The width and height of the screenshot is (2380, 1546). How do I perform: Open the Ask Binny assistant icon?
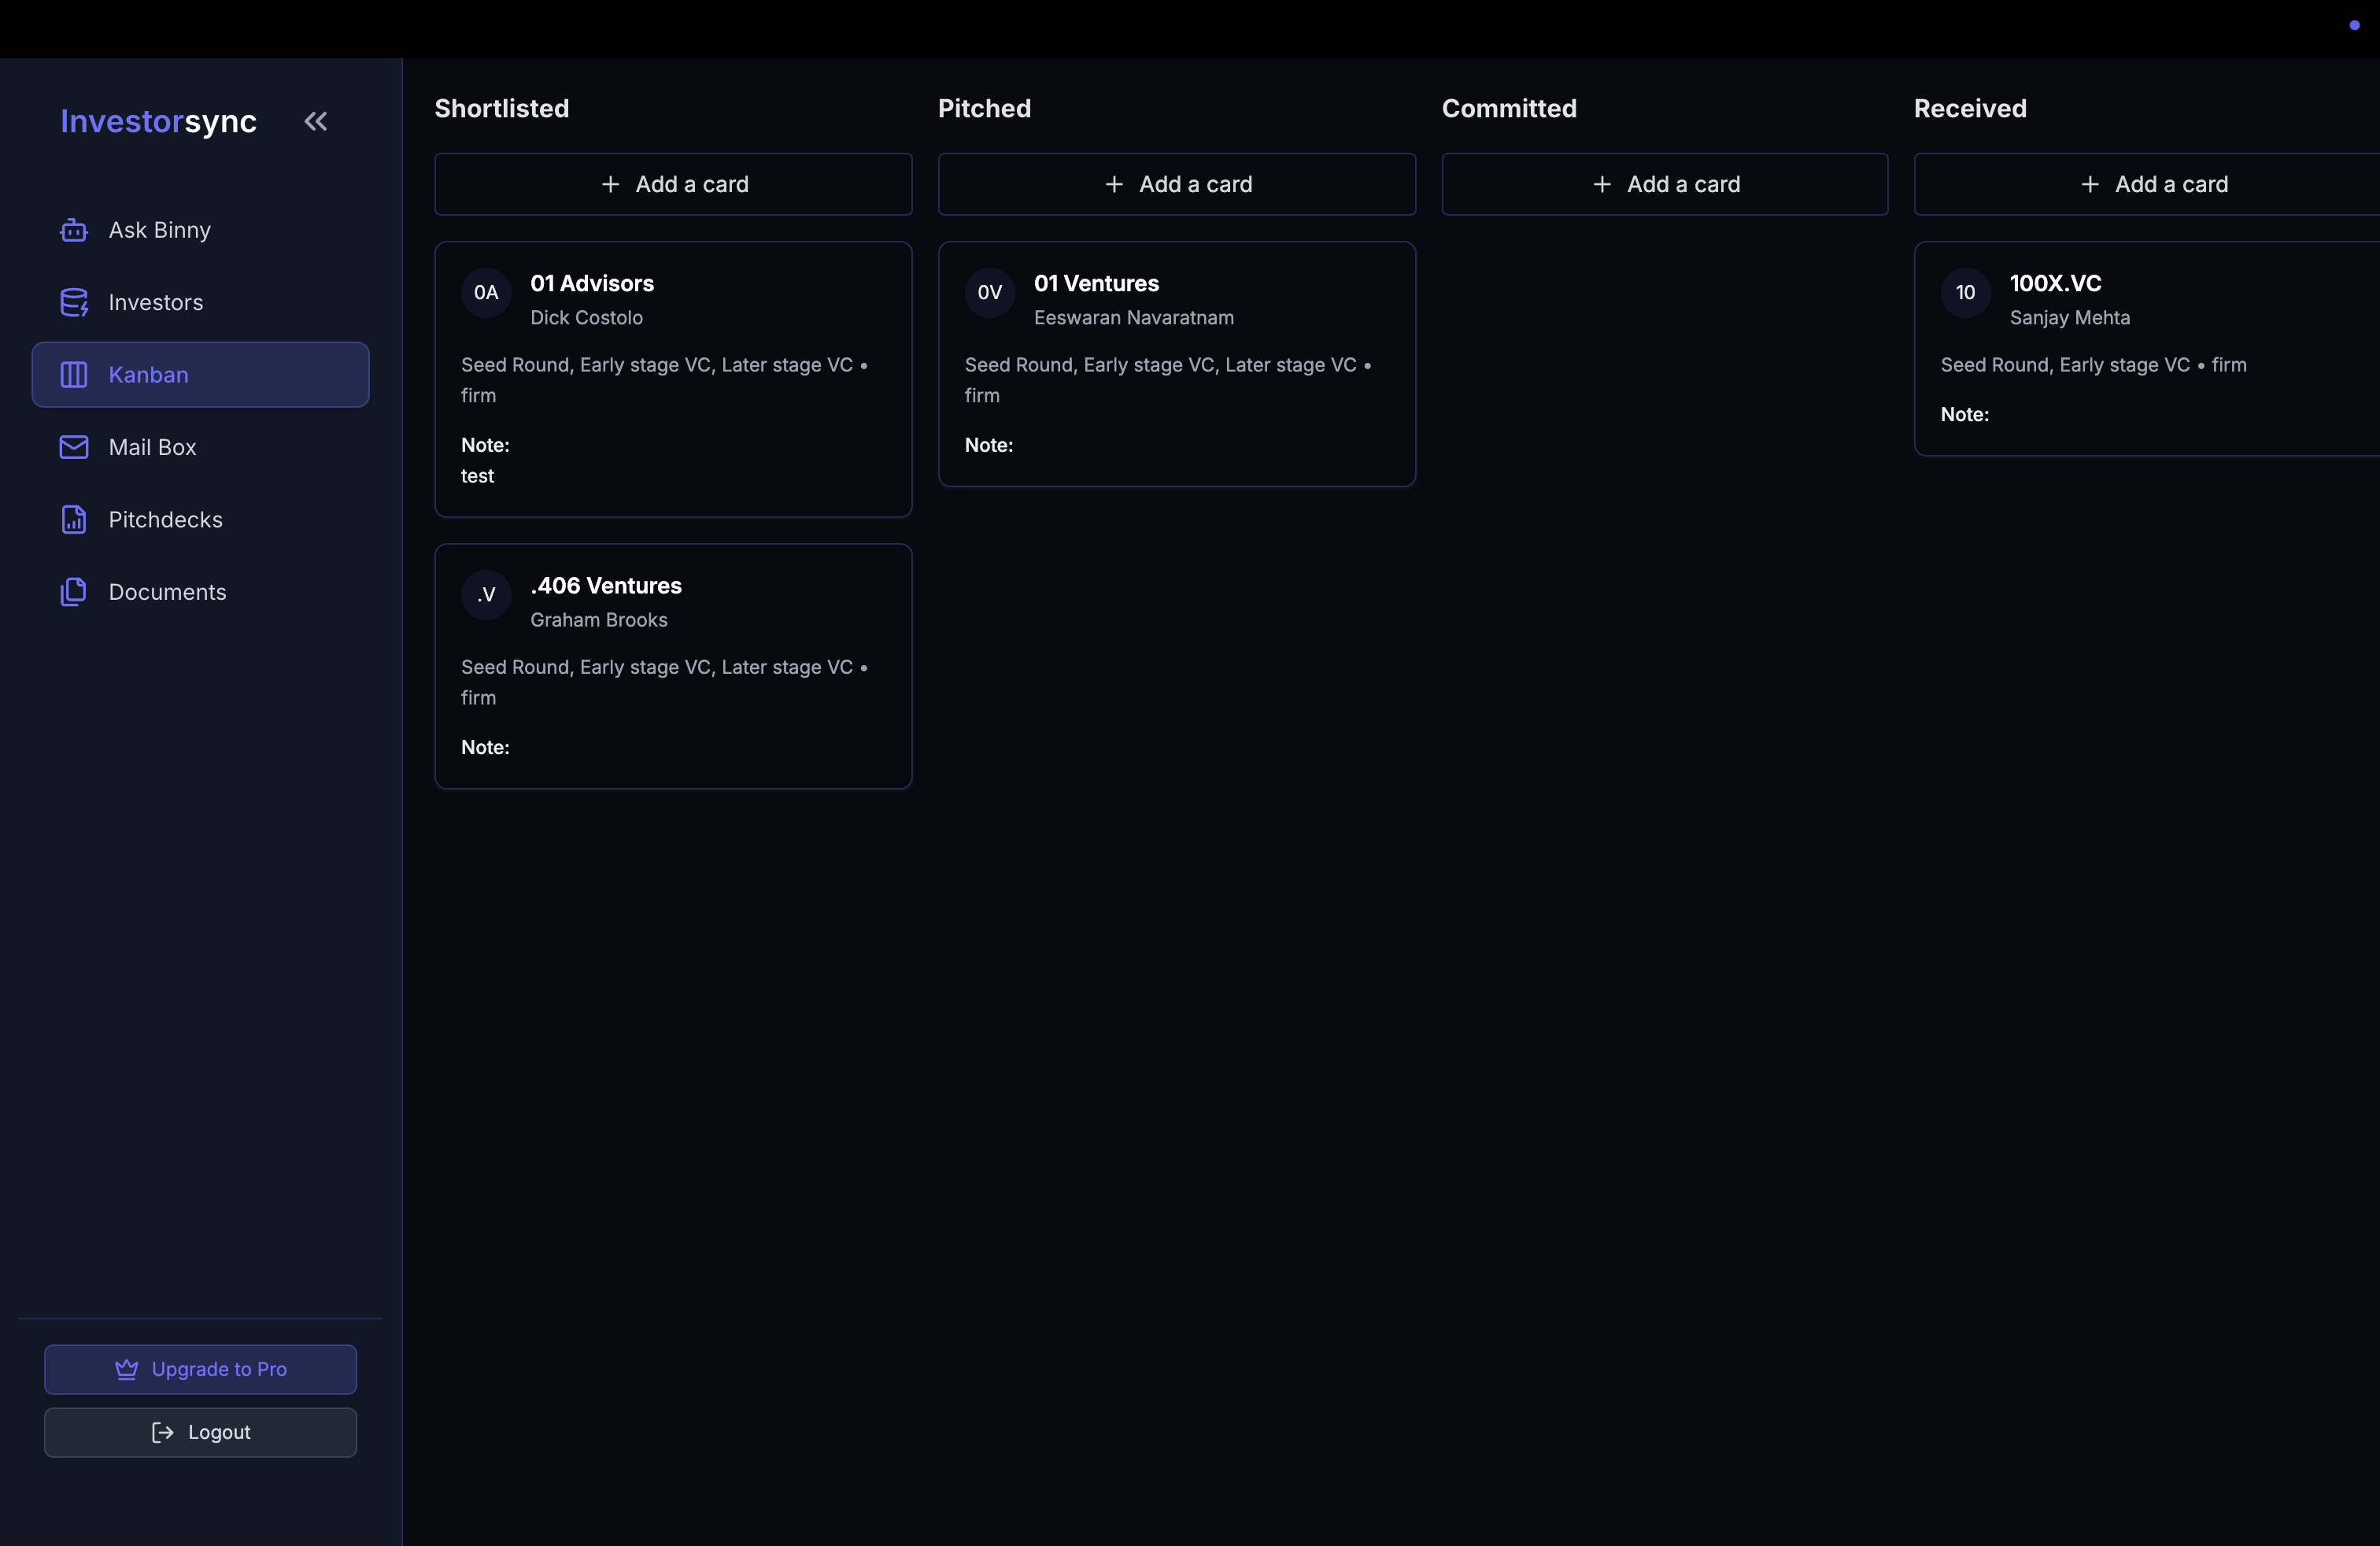click(73, 229)
